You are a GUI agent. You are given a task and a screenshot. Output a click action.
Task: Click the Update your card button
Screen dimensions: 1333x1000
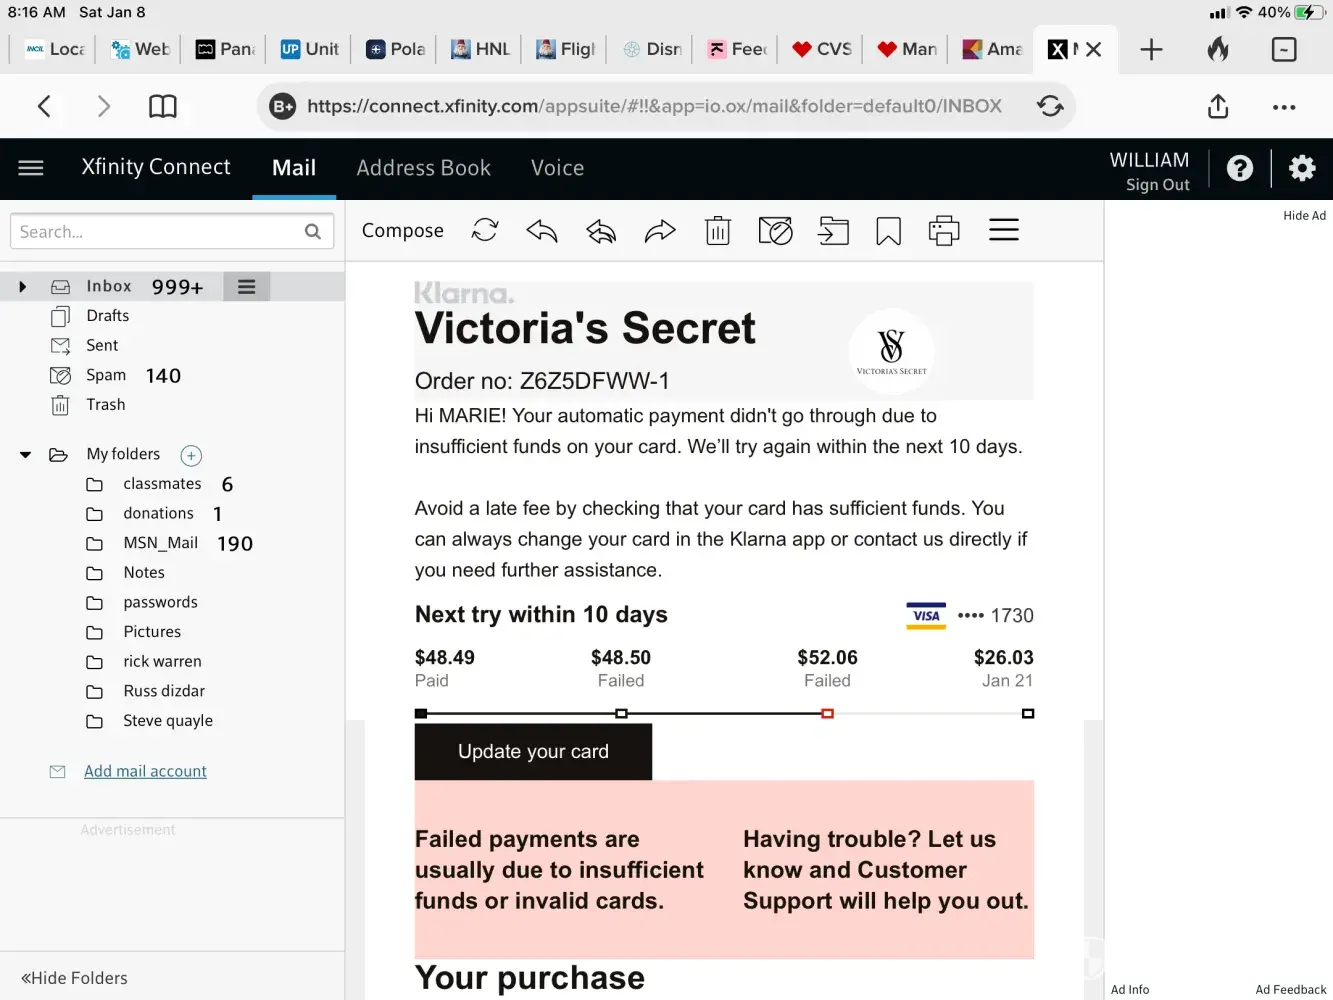(533, 751)
